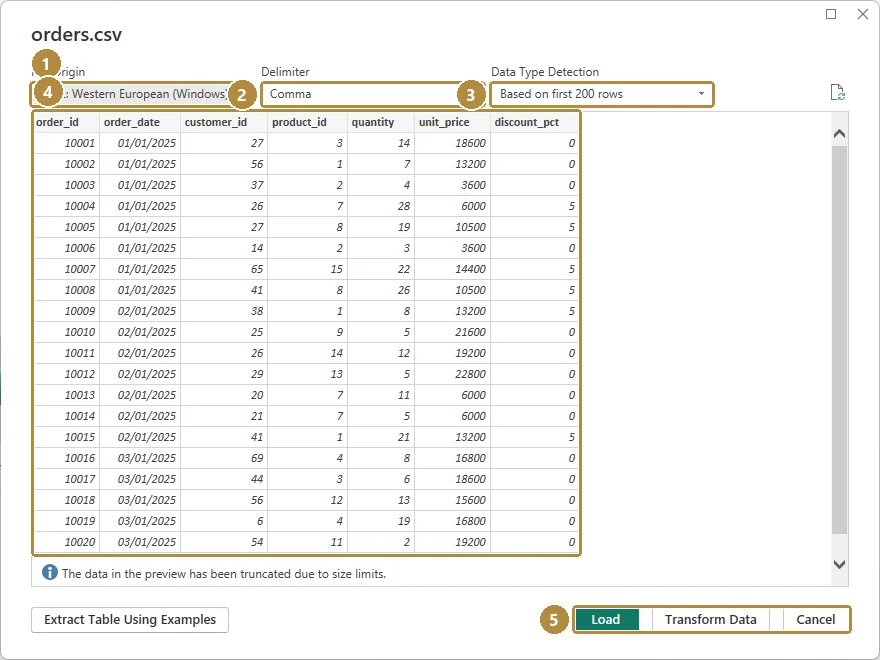The width and height of the screenshot is (880, 660).
Task: Select the quantity column header
Action: (x=381, y=122)
